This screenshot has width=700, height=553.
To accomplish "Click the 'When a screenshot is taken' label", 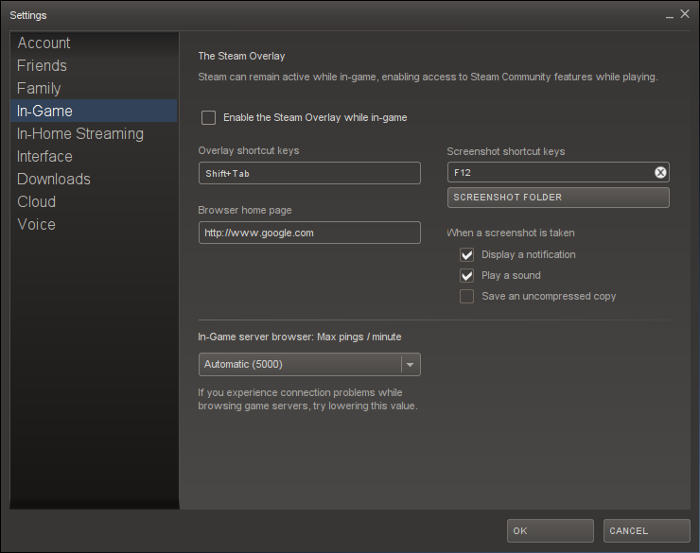I will (510, 233).
